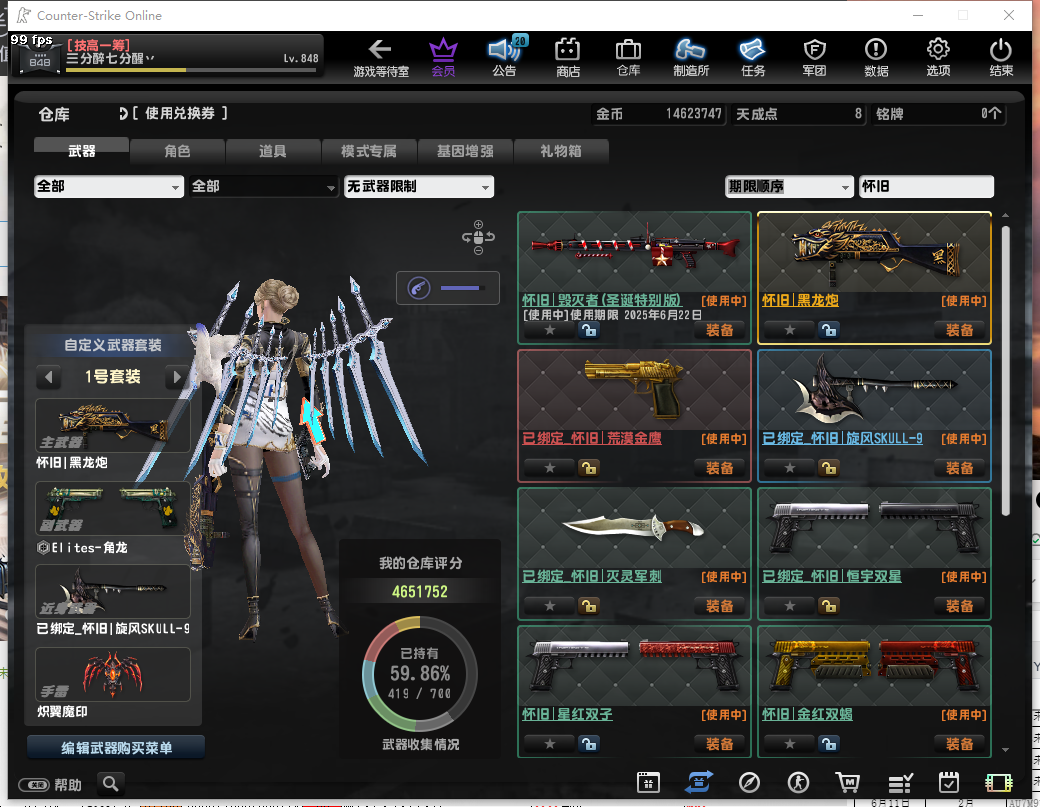Screen dimensions: 1040x807
Task: Click the blue swap arrows icon
Action: (x=698, y=782)
